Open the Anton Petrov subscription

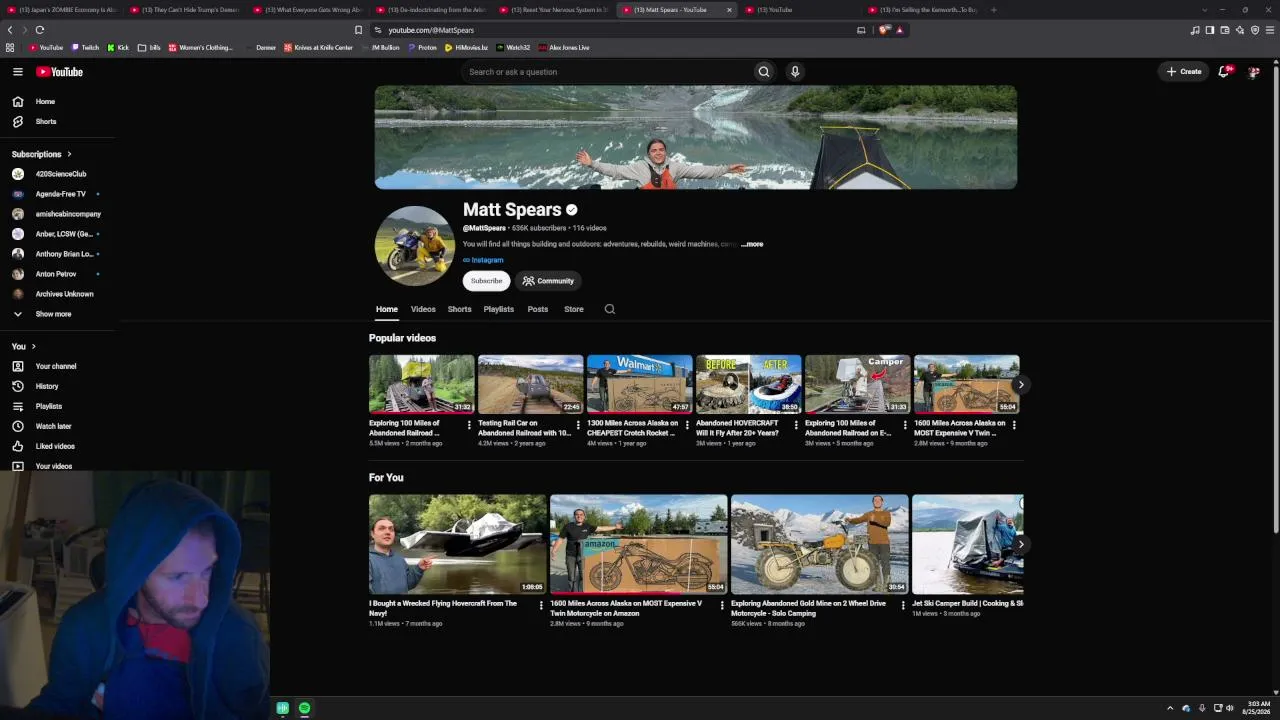click(57, 274)
